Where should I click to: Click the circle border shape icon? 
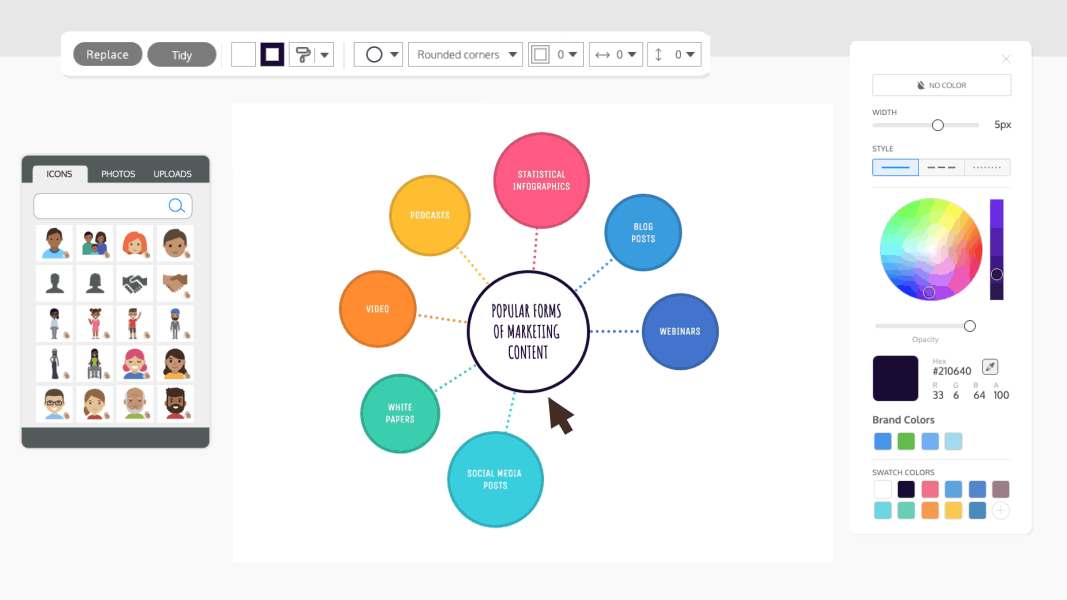tap(372, 54)
